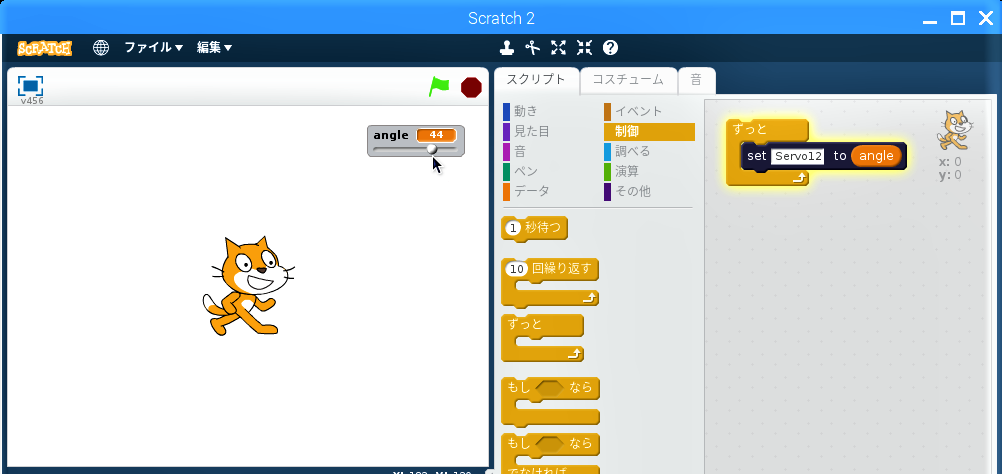This screenshot has width=1002, height=474.
Task: Stop the project with red stop sign
Action: coord(471,88)
